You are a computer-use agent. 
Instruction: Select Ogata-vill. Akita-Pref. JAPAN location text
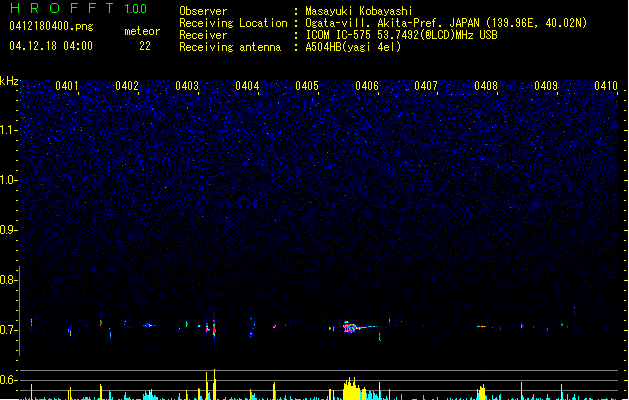(446, 23)
